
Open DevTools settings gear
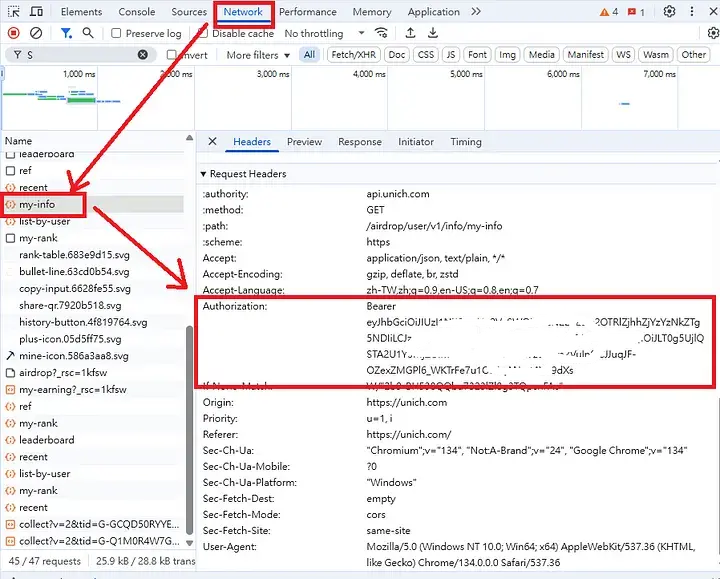669,11
